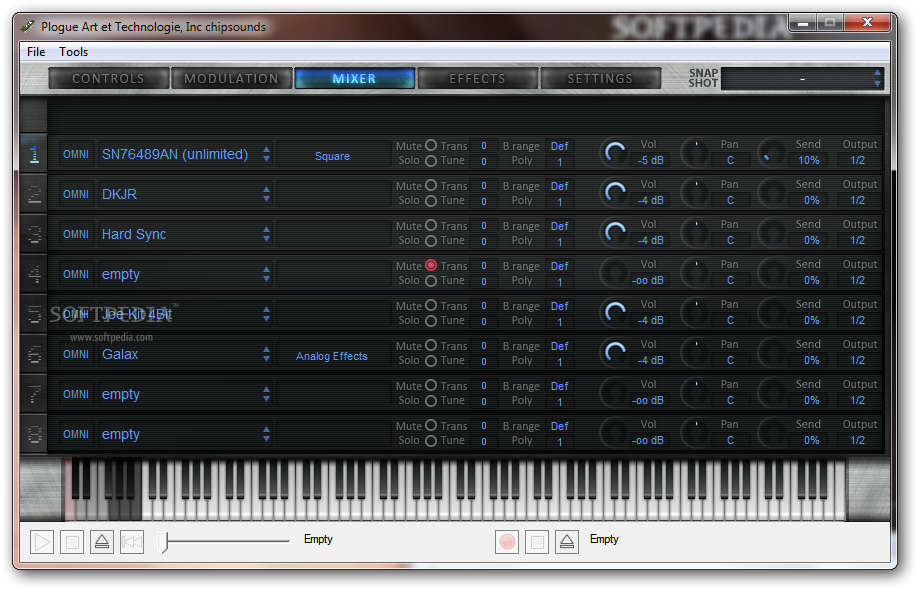The width and height of the screenshot is (918, 590).
Task: Open the preset arrows for Galax
Action: (x=266, y=354)
